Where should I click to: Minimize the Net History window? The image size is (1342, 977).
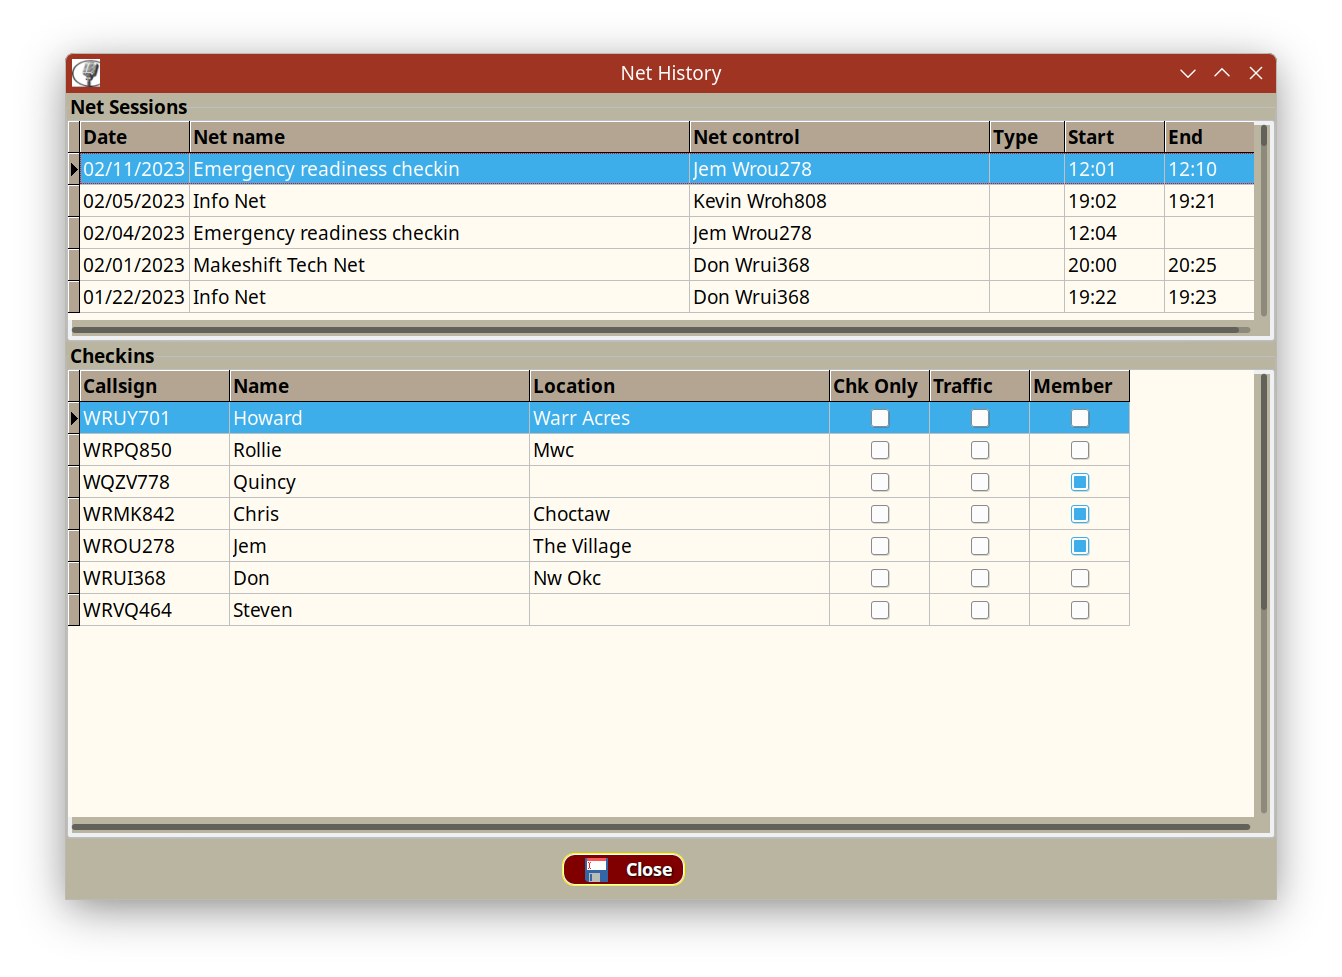(1188, 73)
